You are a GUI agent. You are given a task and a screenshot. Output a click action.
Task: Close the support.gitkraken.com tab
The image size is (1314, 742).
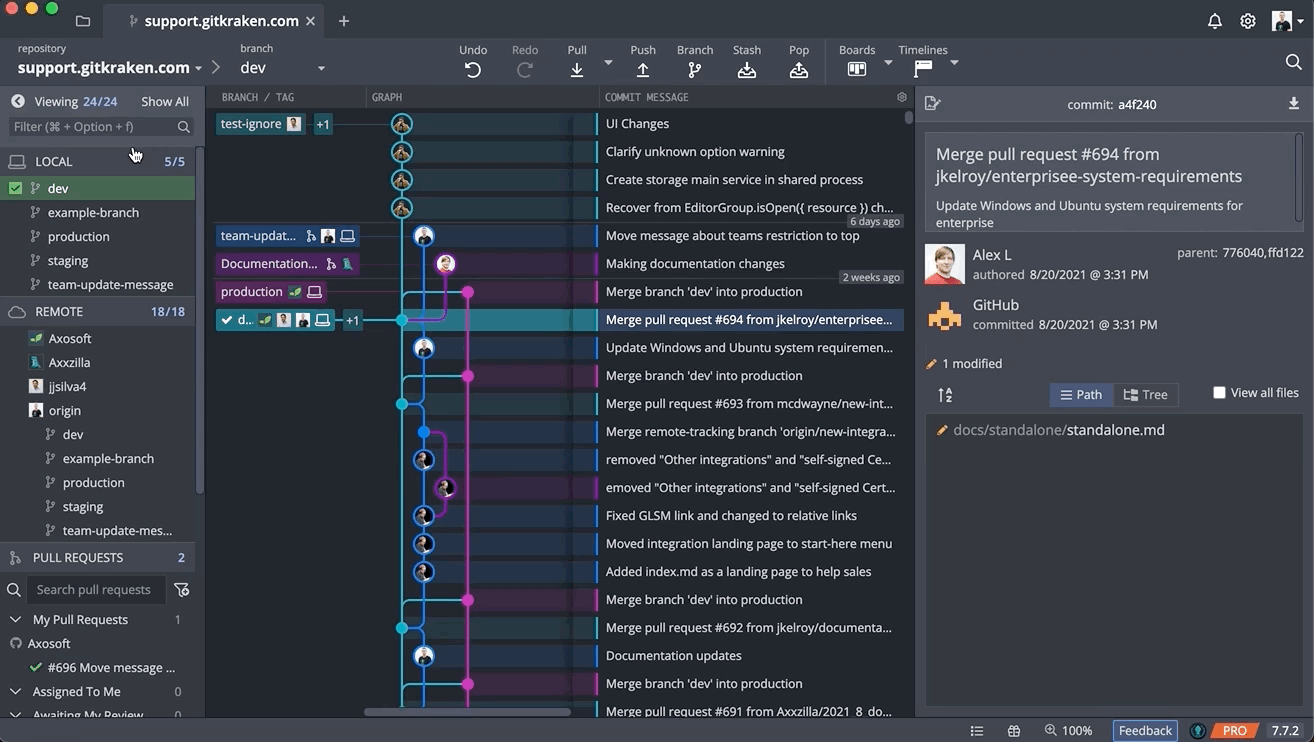pyautogui.click(x=311, y=21)
